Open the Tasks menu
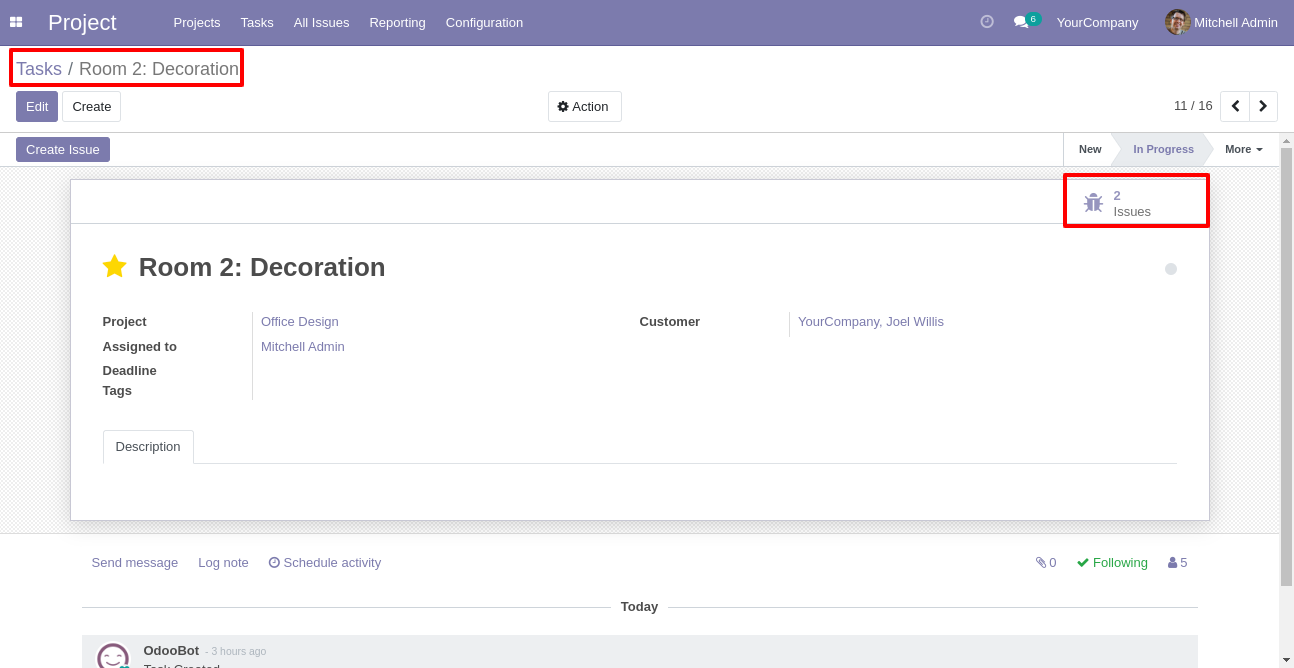This screenshot has width=1294, height=668. click(x=257, y=22)
